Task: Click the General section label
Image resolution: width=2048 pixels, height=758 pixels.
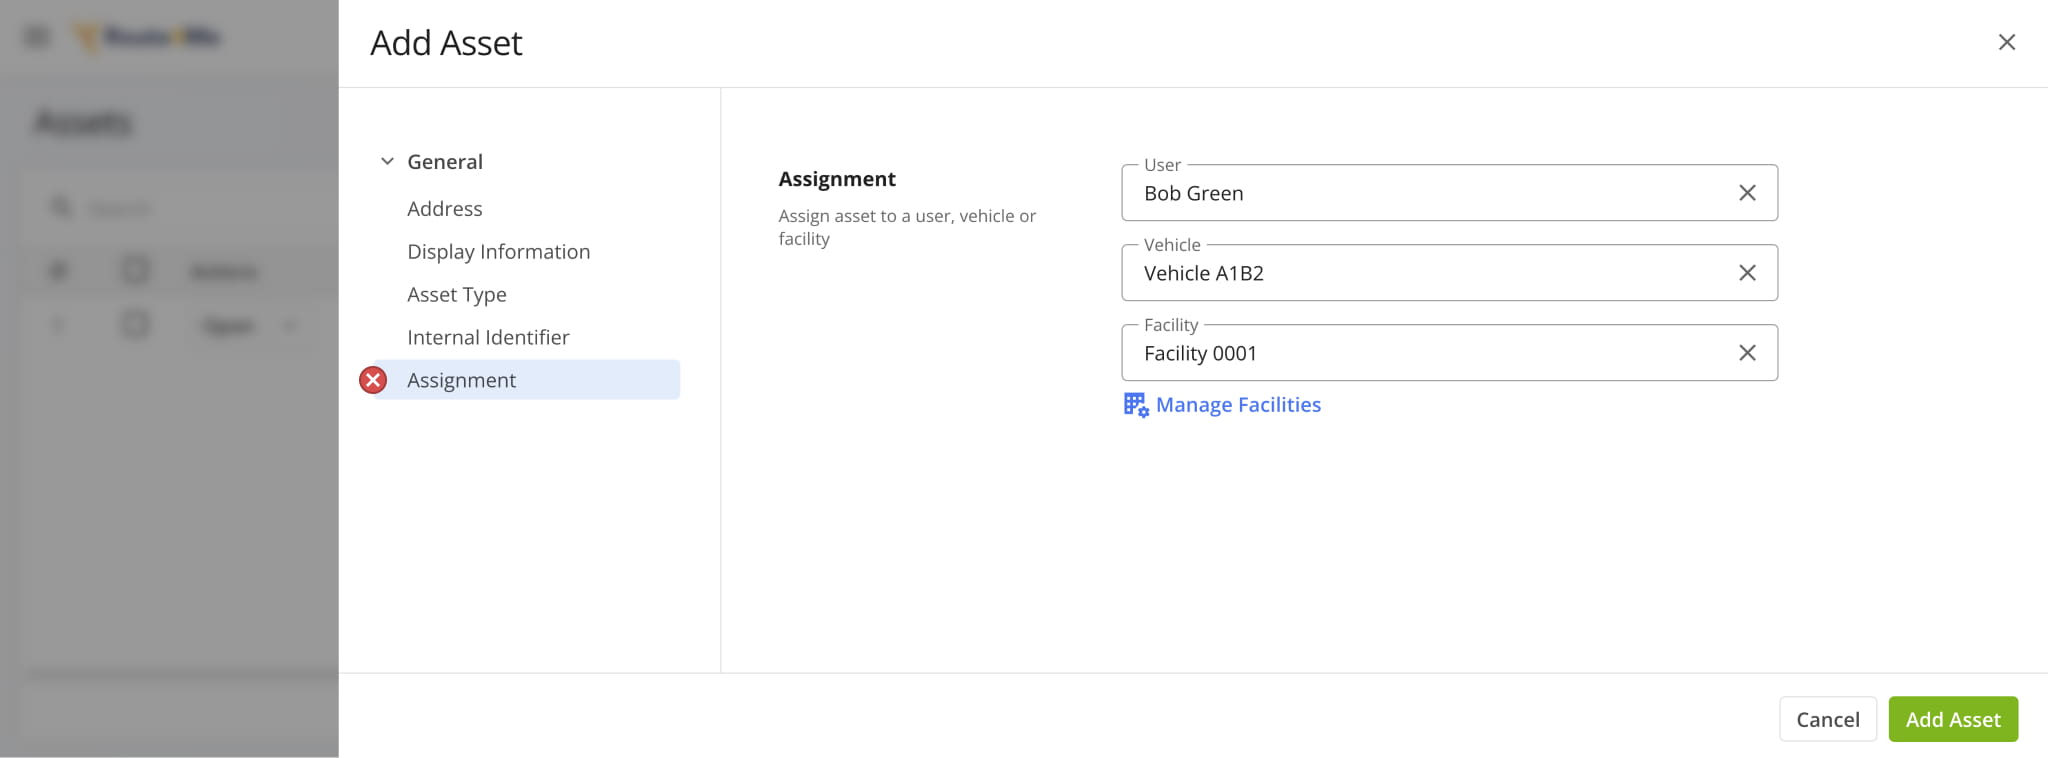Action: 444,161
